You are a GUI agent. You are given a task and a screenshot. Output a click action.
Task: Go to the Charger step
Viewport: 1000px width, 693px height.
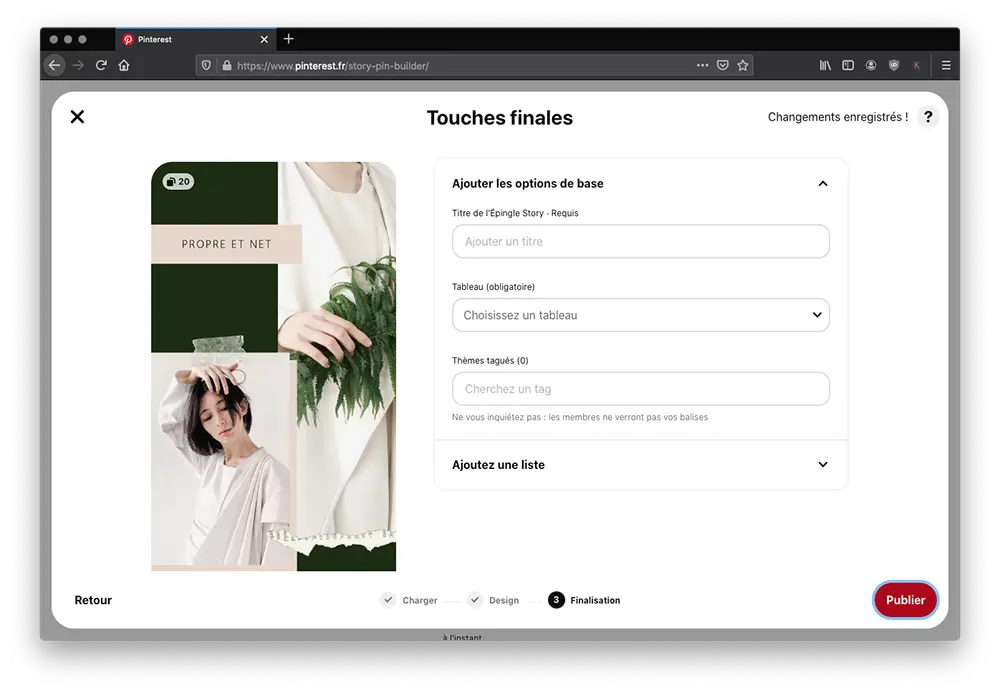tap(409, 600)
